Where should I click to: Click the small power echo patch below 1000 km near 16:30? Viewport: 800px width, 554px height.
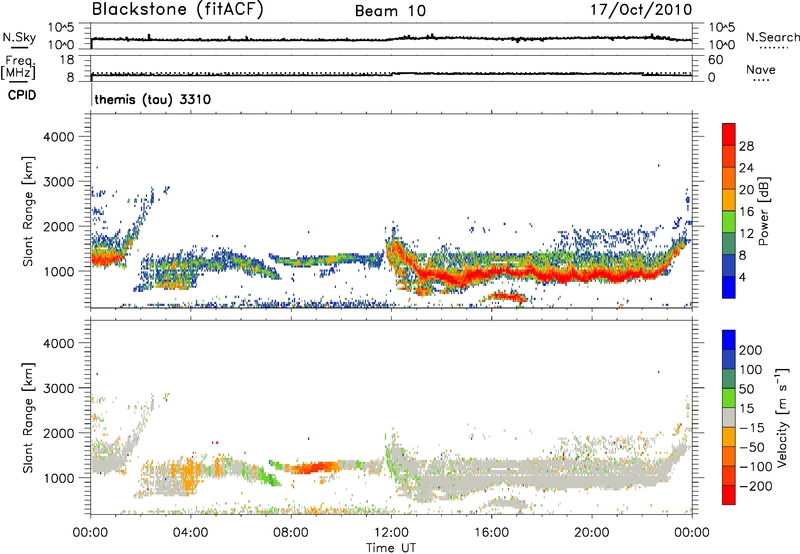506,297
